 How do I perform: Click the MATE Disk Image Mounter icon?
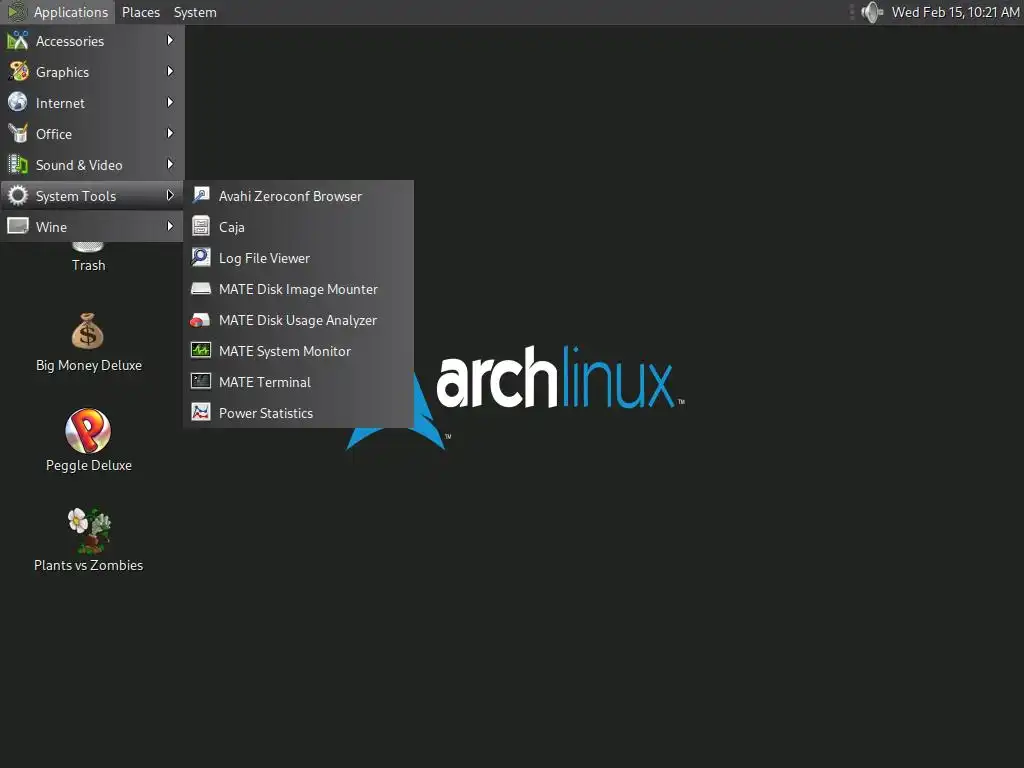coord(200,289)
